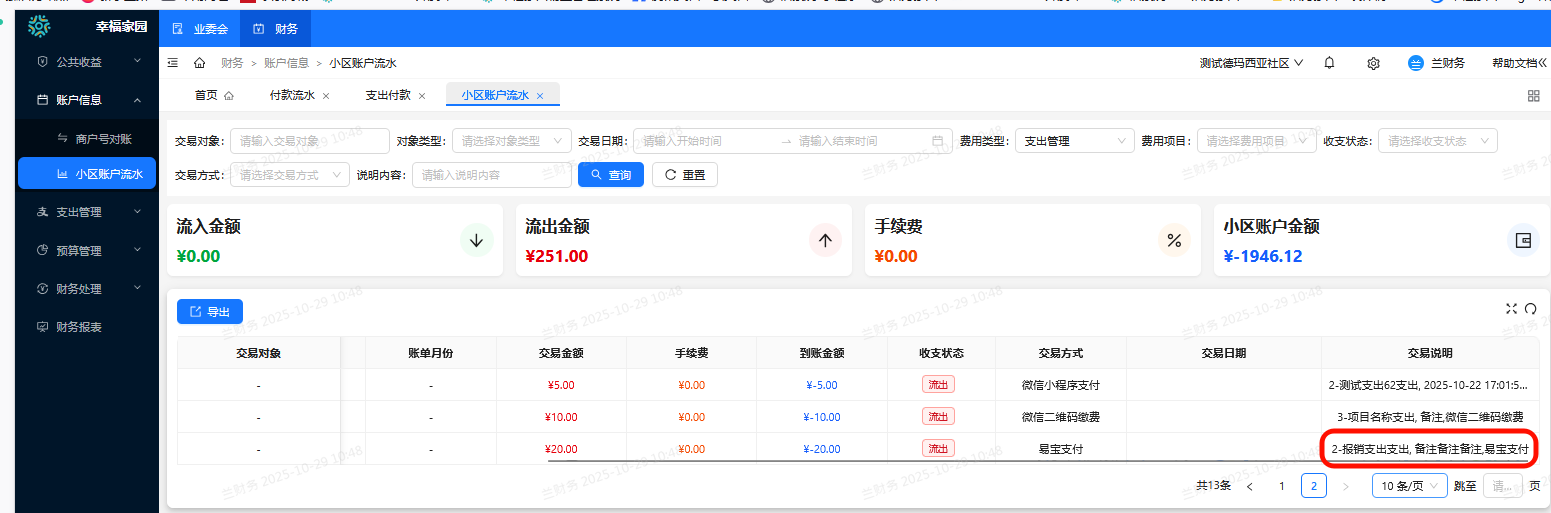The image size is (1551, 513).
Task: Open the tab grid icon at right
Action: point(1533,96)
